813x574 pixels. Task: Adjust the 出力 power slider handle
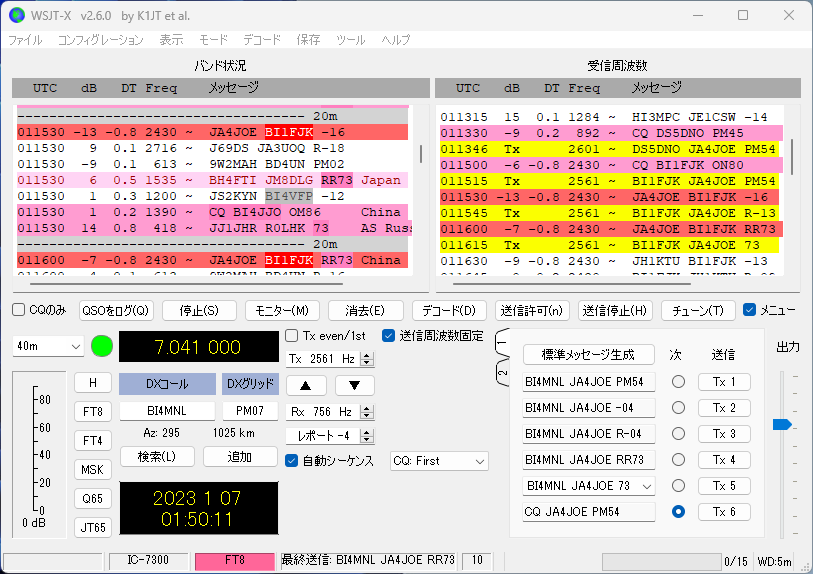tap(782, 425)
